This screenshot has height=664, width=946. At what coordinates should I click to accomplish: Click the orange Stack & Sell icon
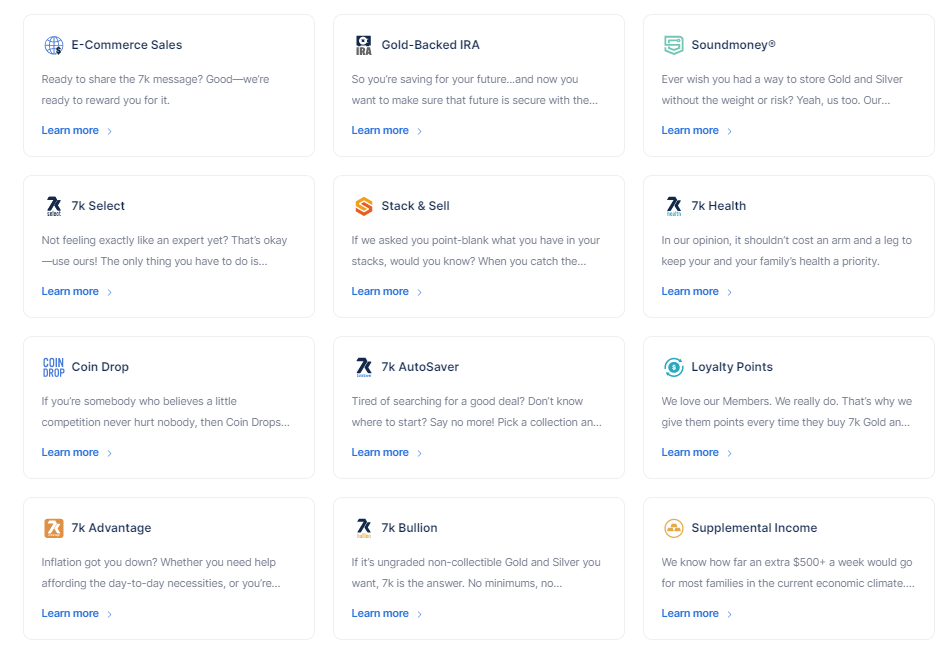(x=364, y=206)
